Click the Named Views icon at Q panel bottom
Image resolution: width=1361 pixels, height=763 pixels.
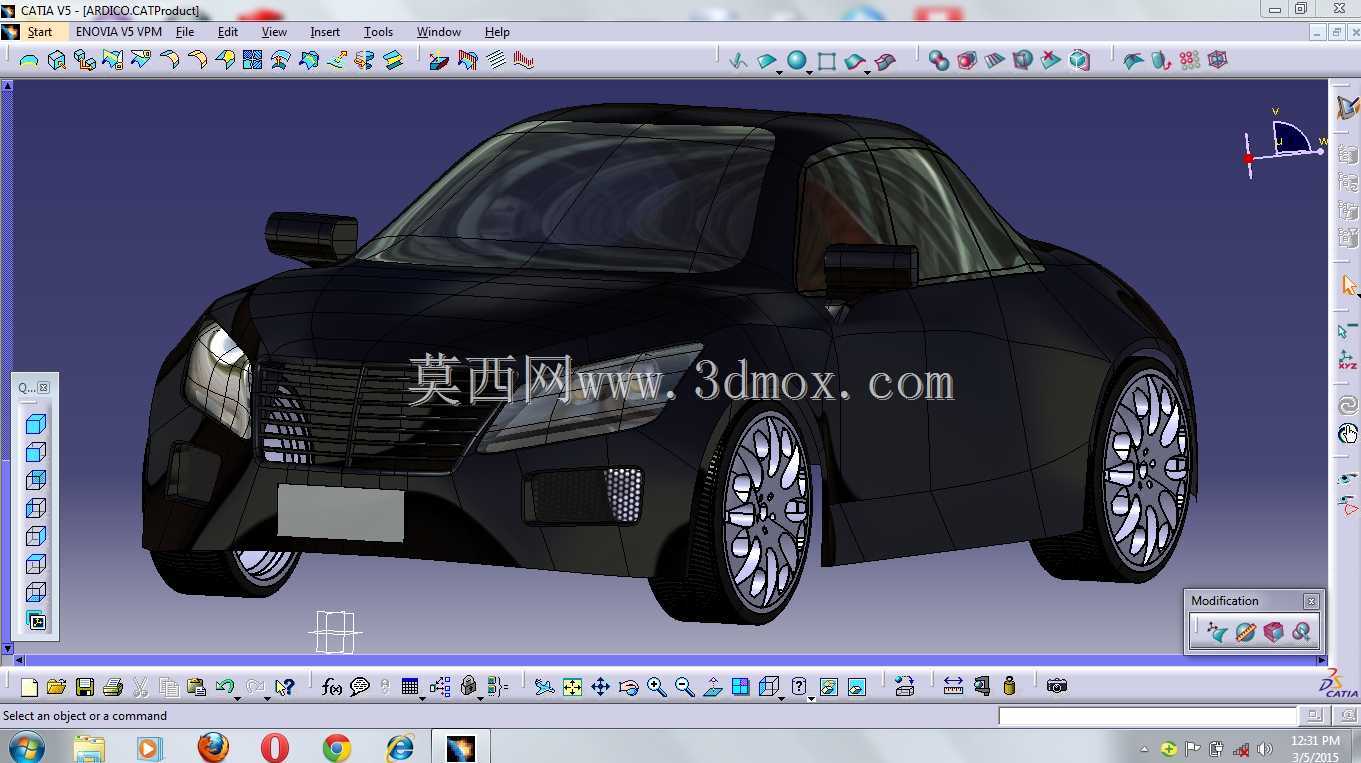[x=36, y=621]
